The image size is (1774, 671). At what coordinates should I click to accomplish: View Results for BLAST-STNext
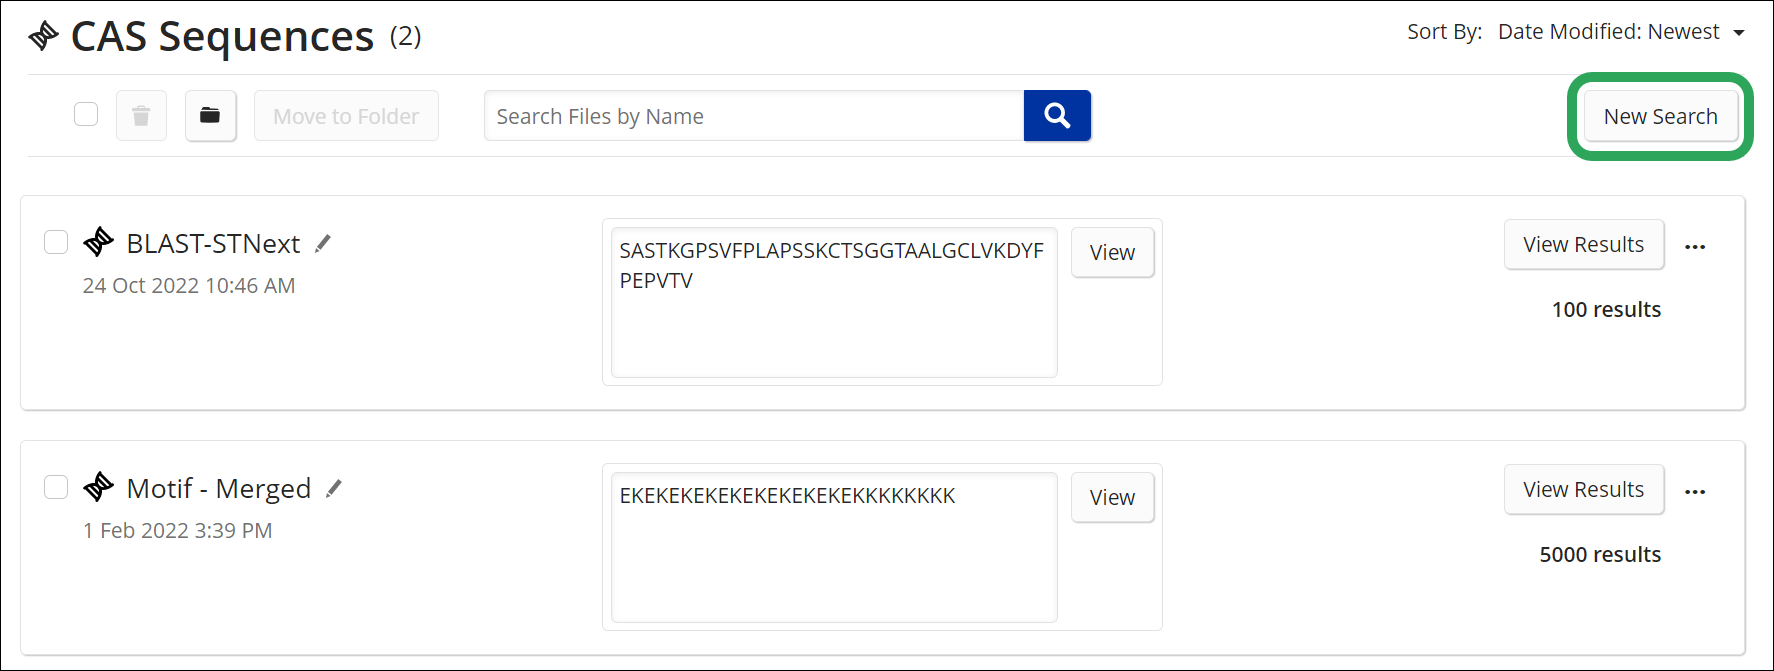[1583, 245]
